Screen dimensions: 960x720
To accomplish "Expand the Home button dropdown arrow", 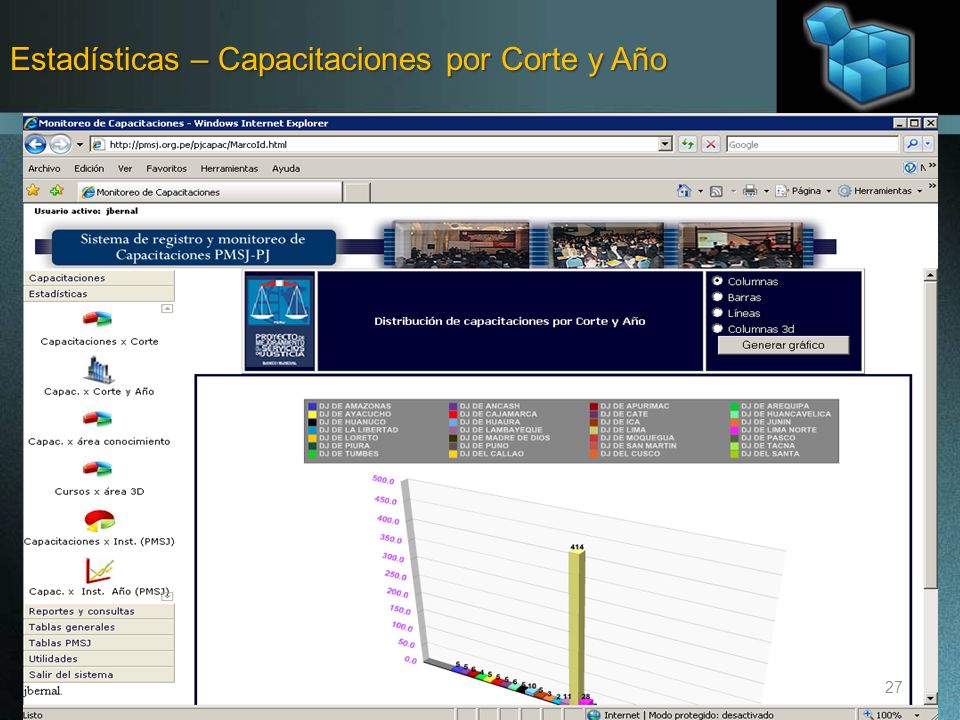I will pos(700,192).
